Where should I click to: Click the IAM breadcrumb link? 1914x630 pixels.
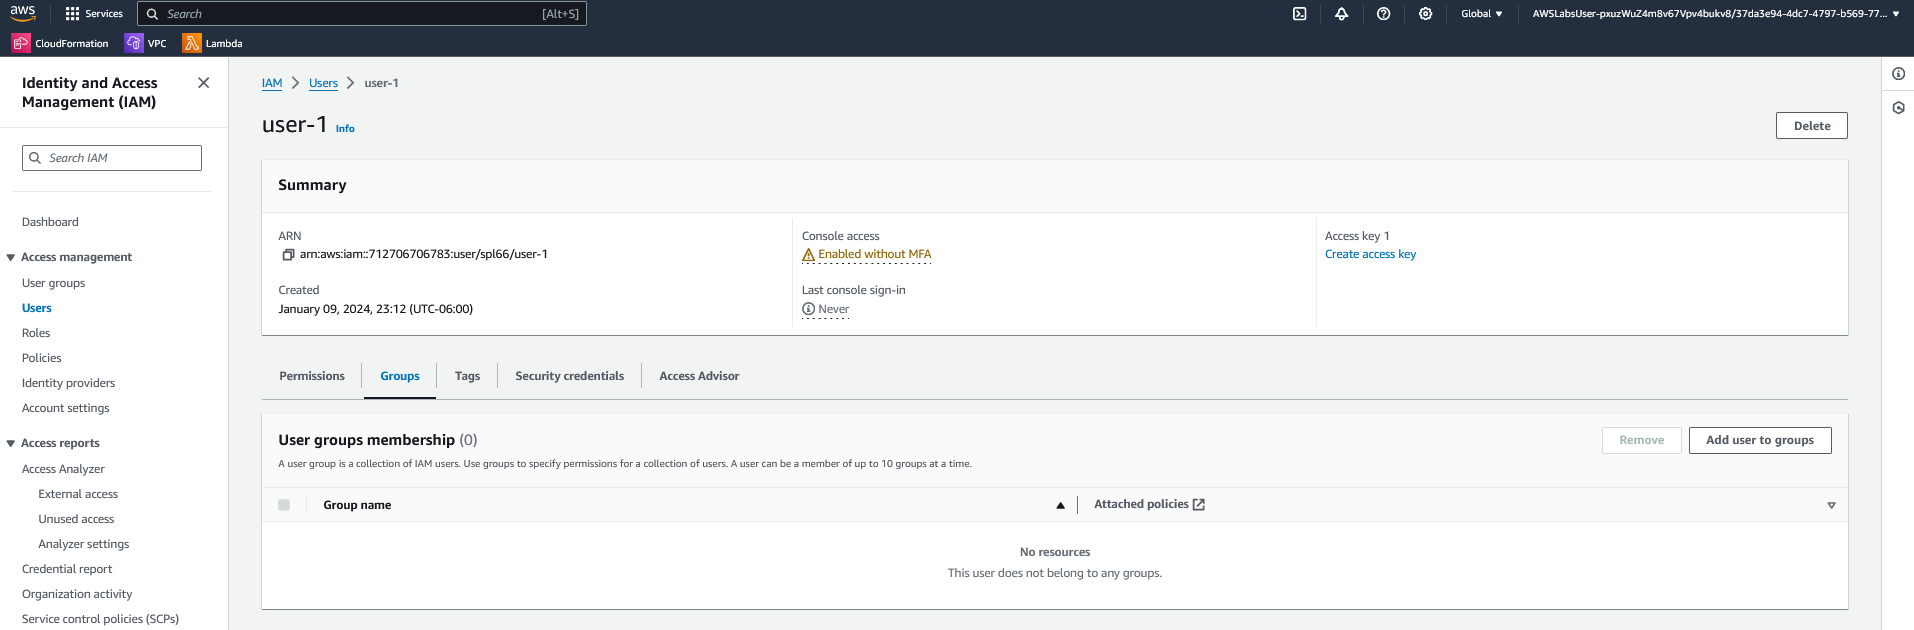click(x=272, y=83)
